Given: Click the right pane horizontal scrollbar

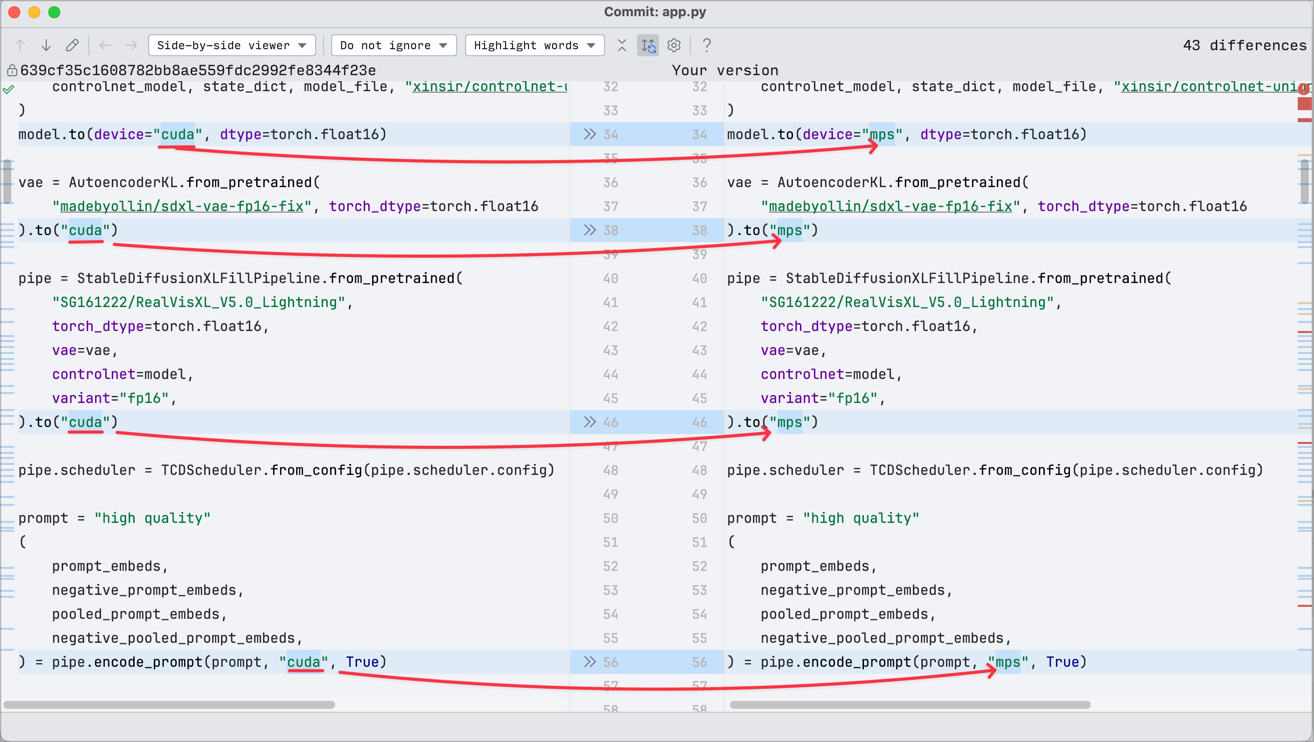Looking at the screenshot, I should point(910,705).
